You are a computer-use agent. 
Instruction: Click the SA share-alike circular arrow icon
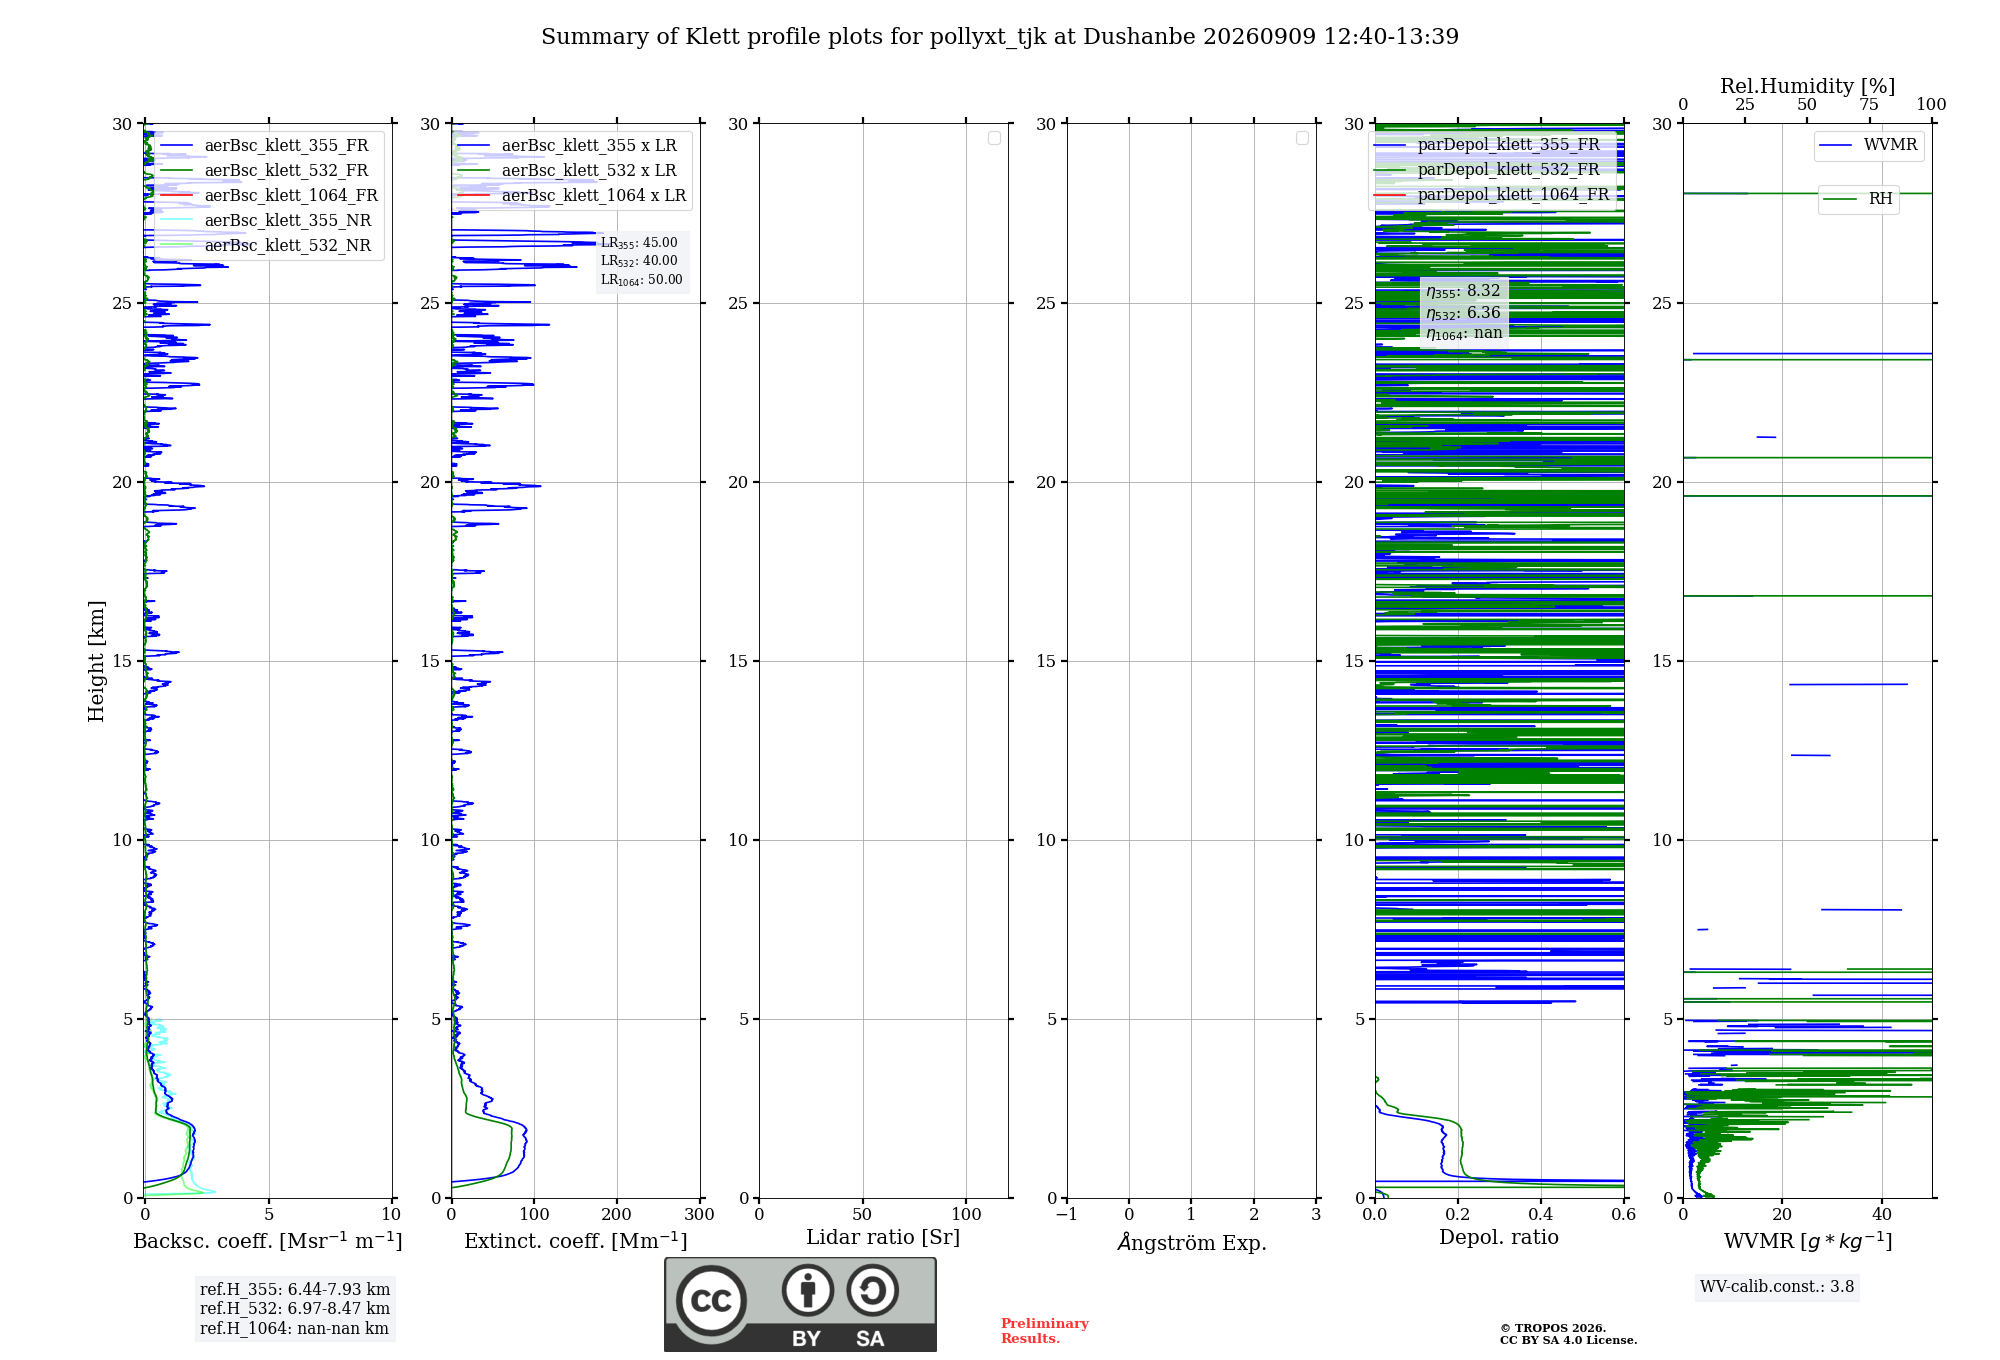[872, 1290]
